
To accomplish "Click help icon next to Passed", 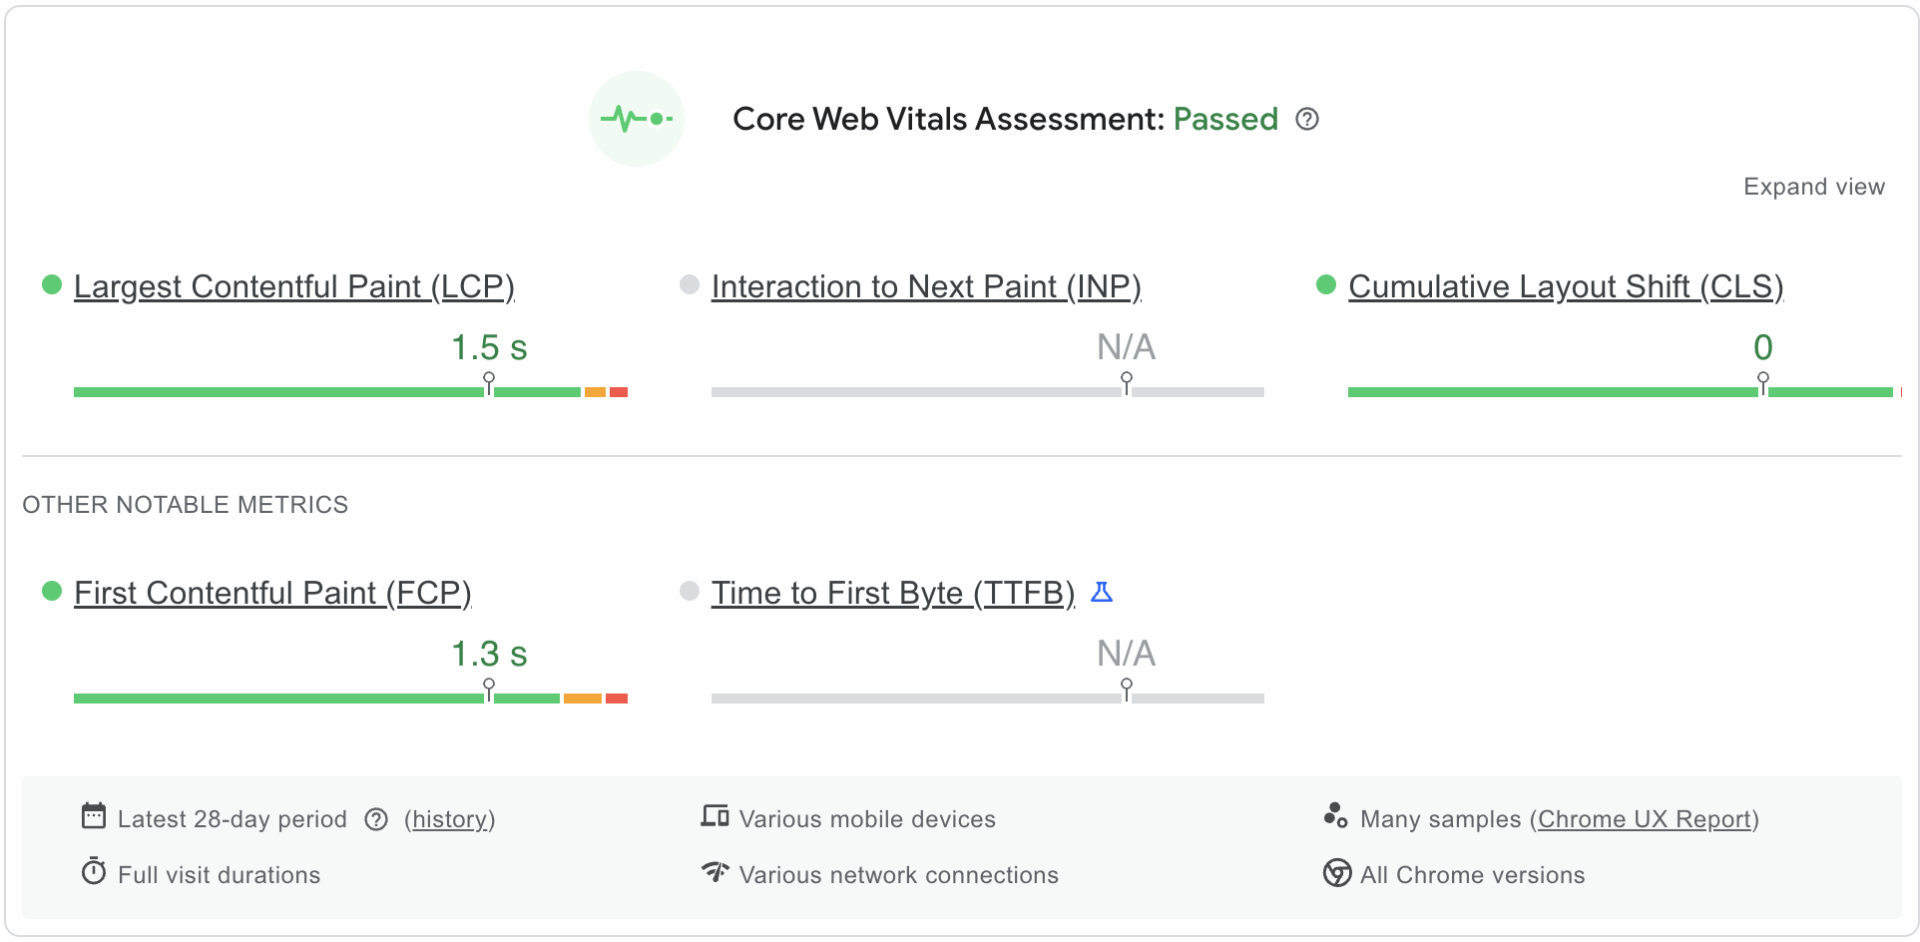I will pos(1307,120).
